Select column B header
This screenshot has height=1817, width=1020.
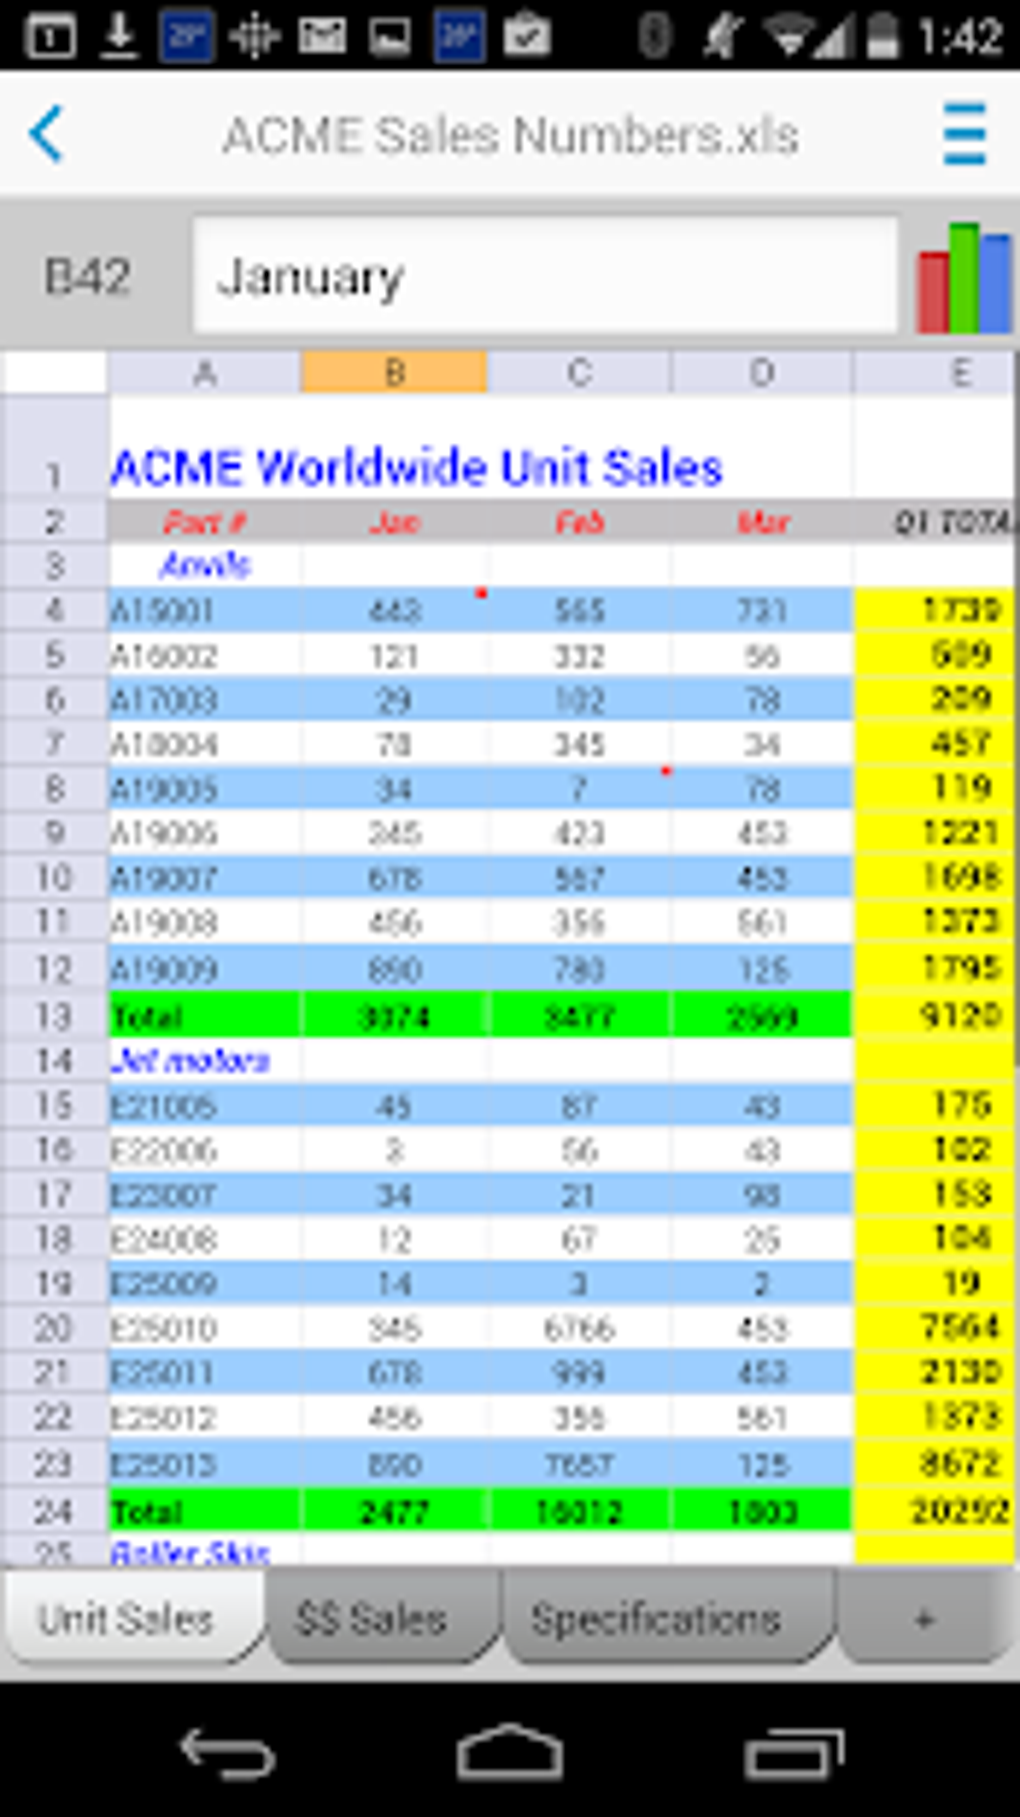pos(395,373)
